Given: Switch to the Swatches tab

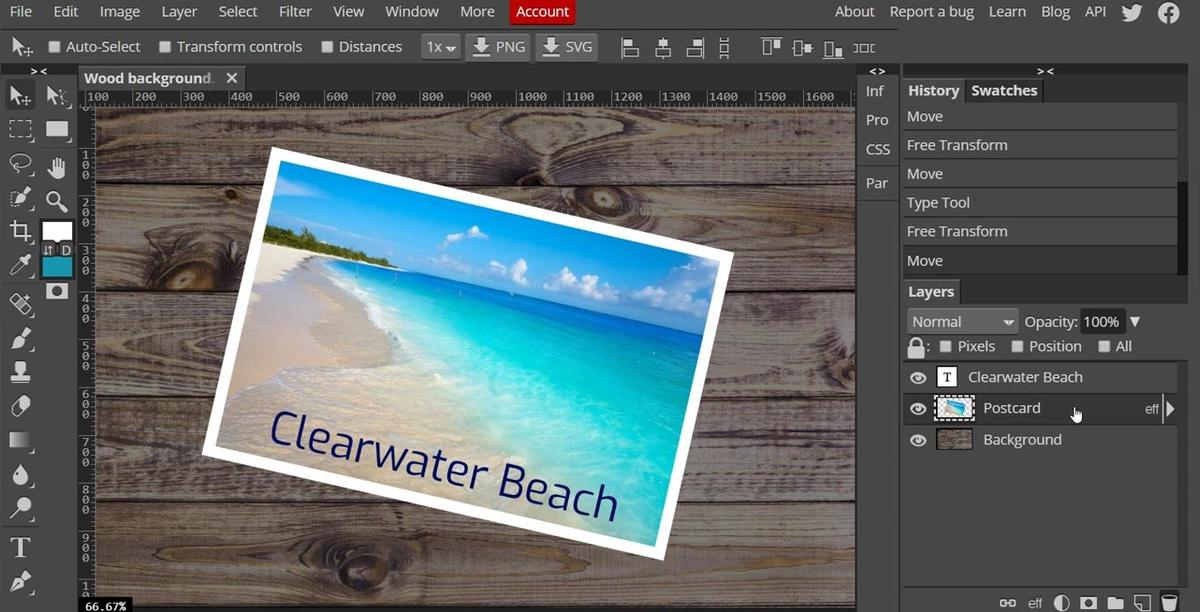Looking at the screenshot, I should (1004, 90).
